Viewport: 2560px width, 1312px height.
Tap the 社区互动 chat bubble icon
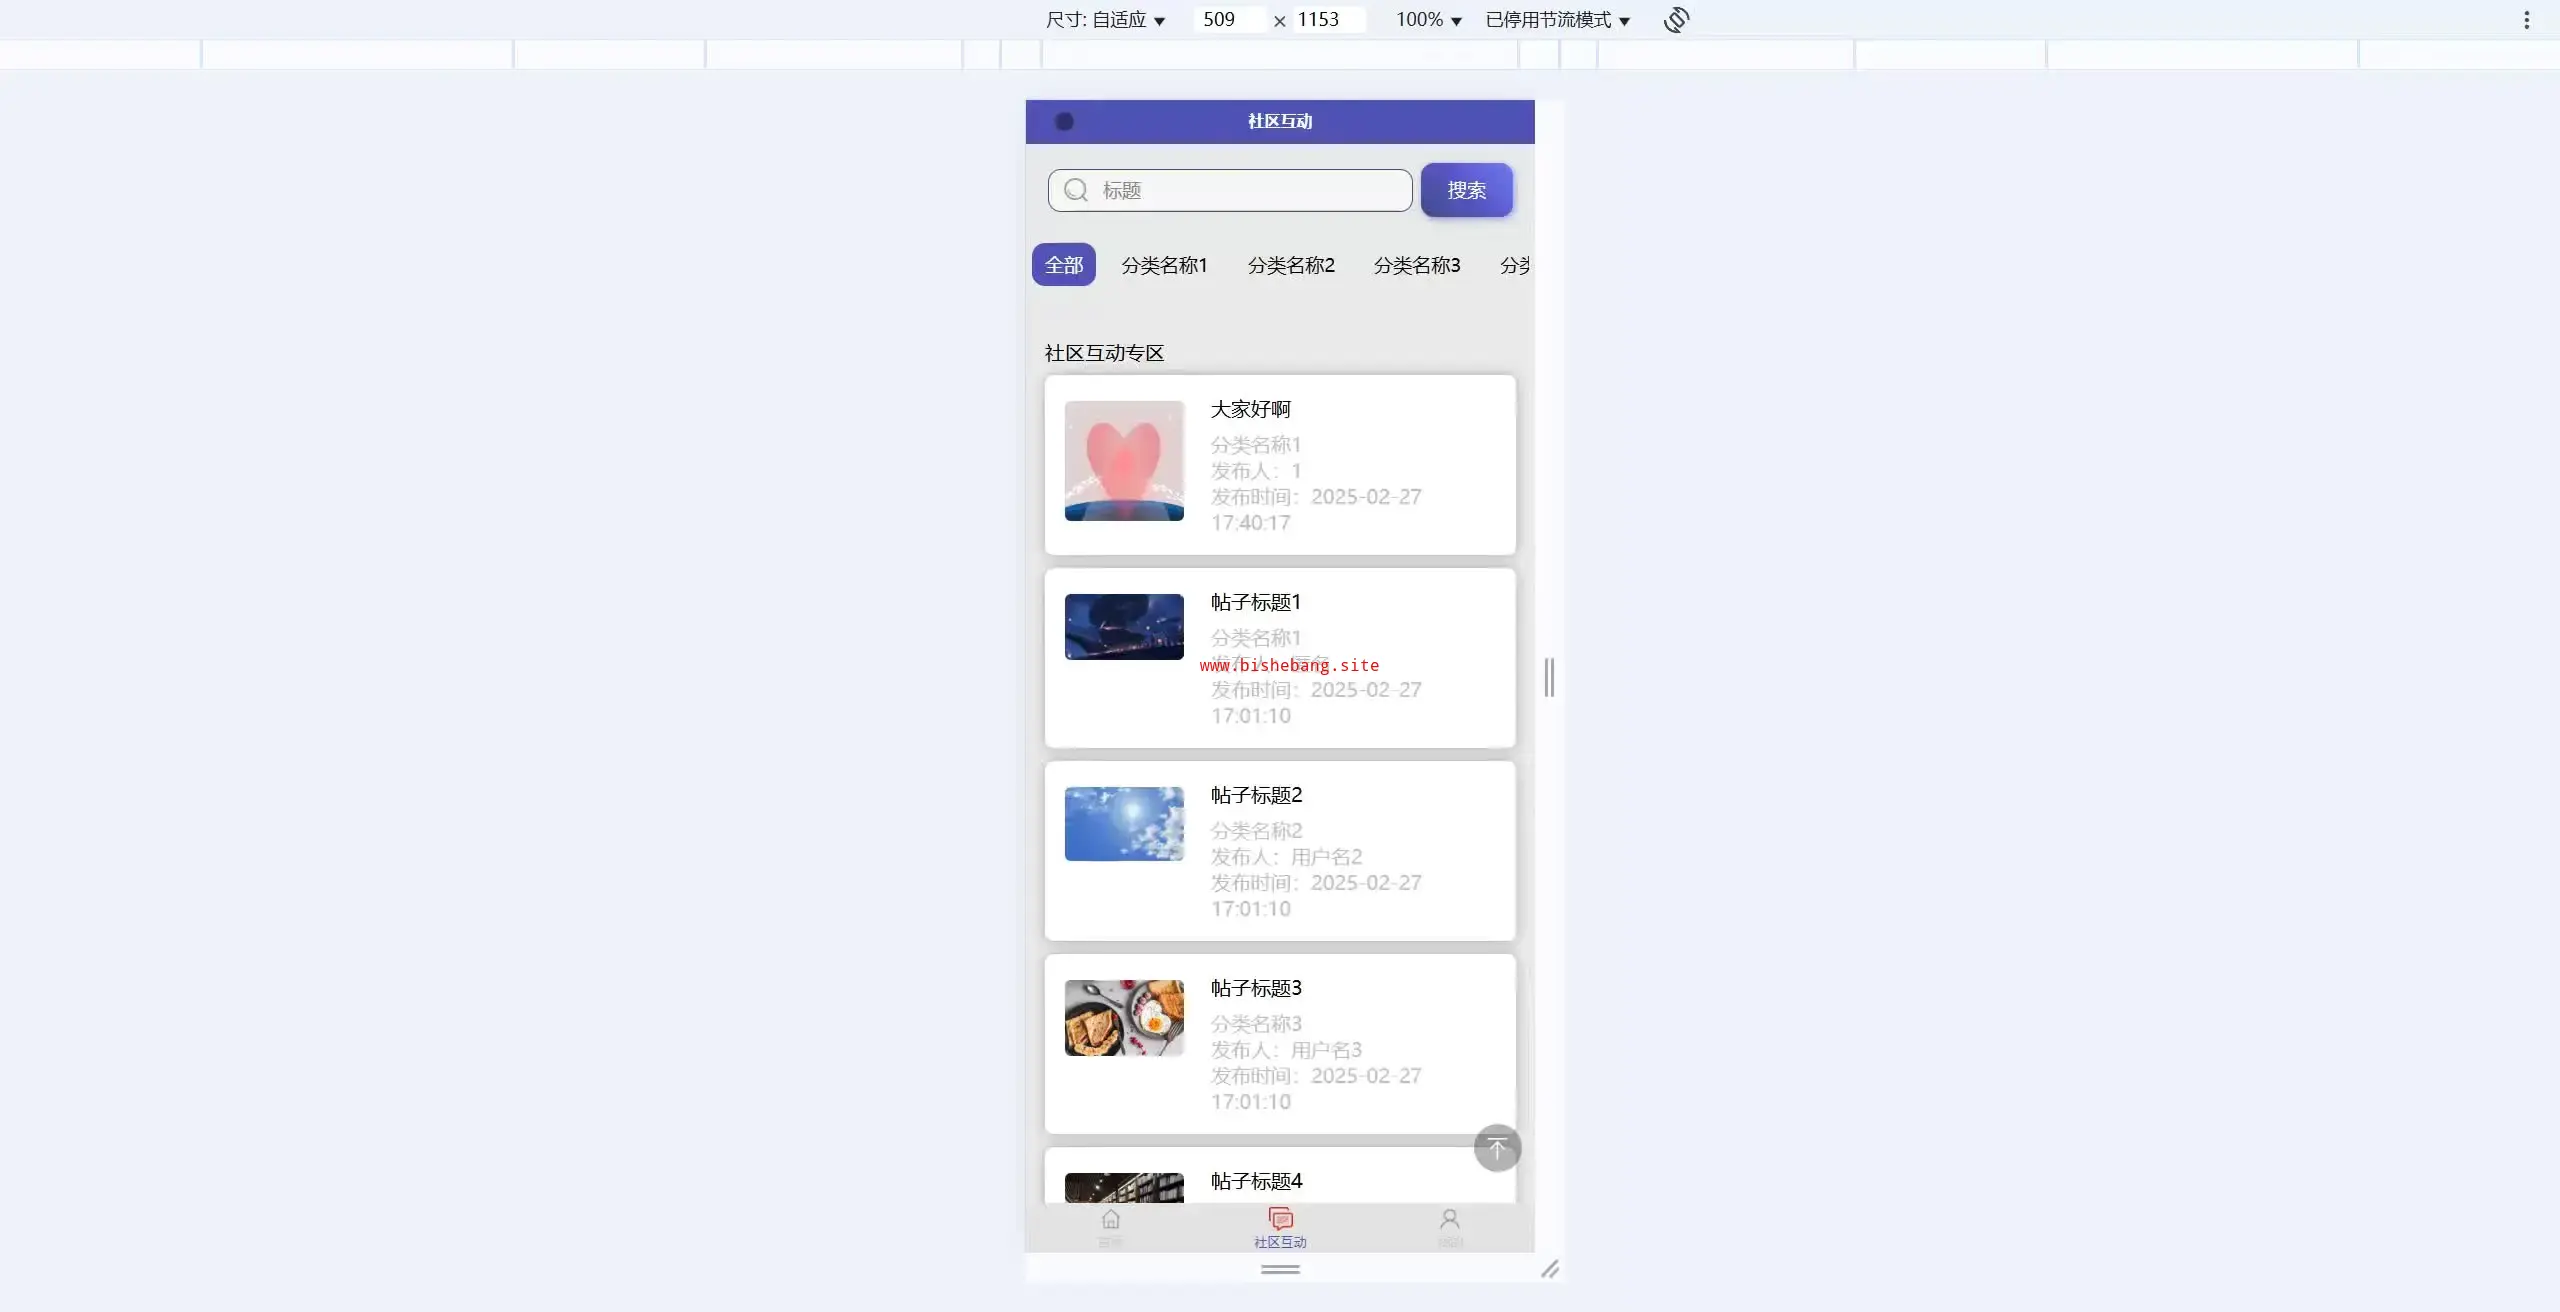[1280, 1220]
